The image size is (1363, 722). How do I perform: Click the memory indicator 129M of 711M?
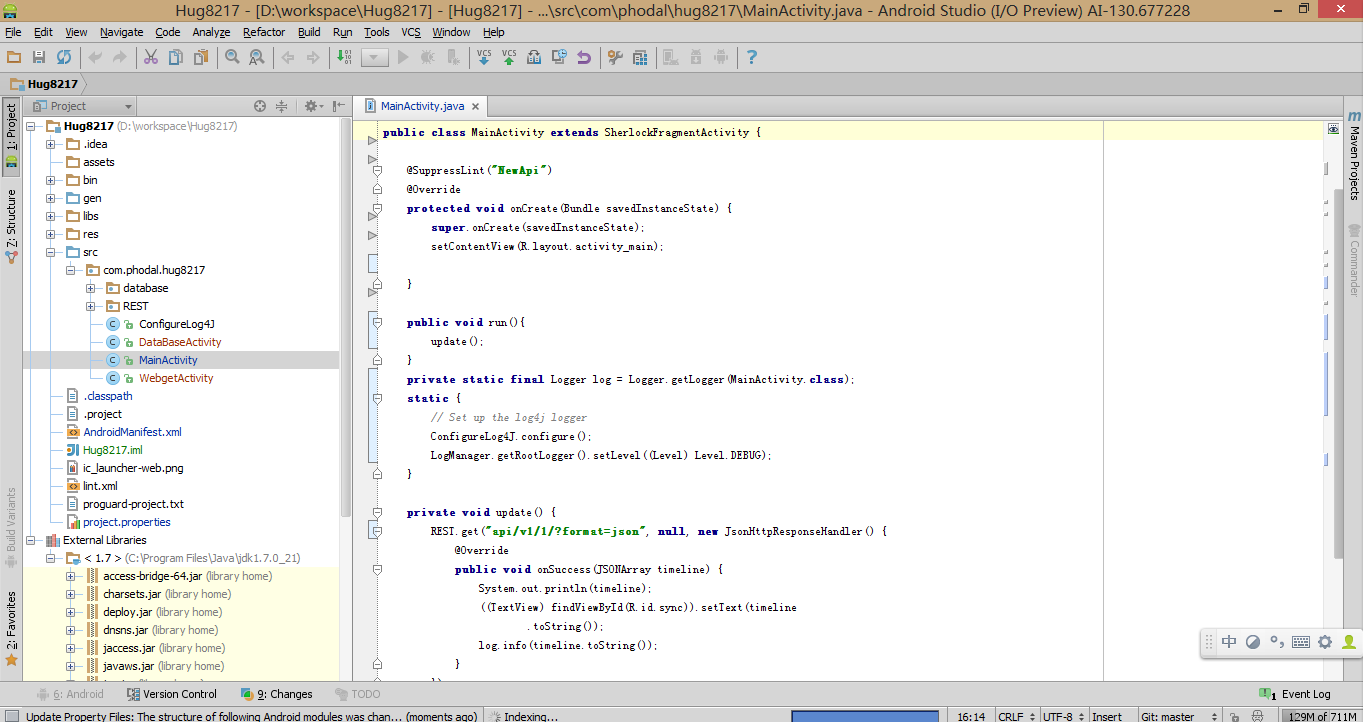1321,716
